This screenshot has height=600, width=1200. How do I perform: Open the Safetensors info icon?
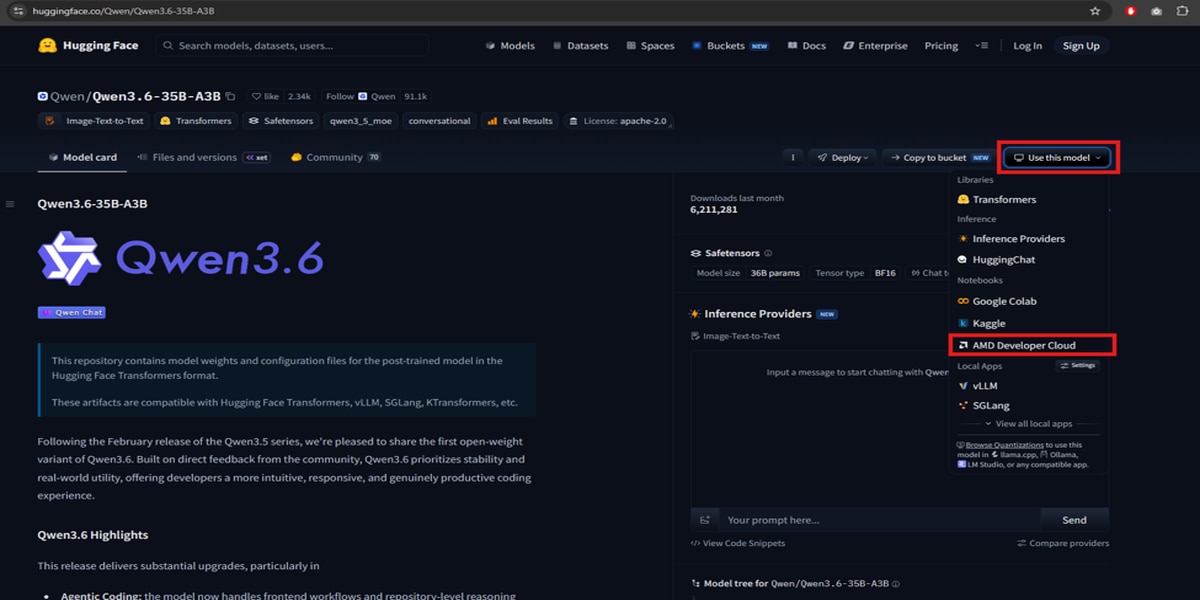[x=768, y=254]
